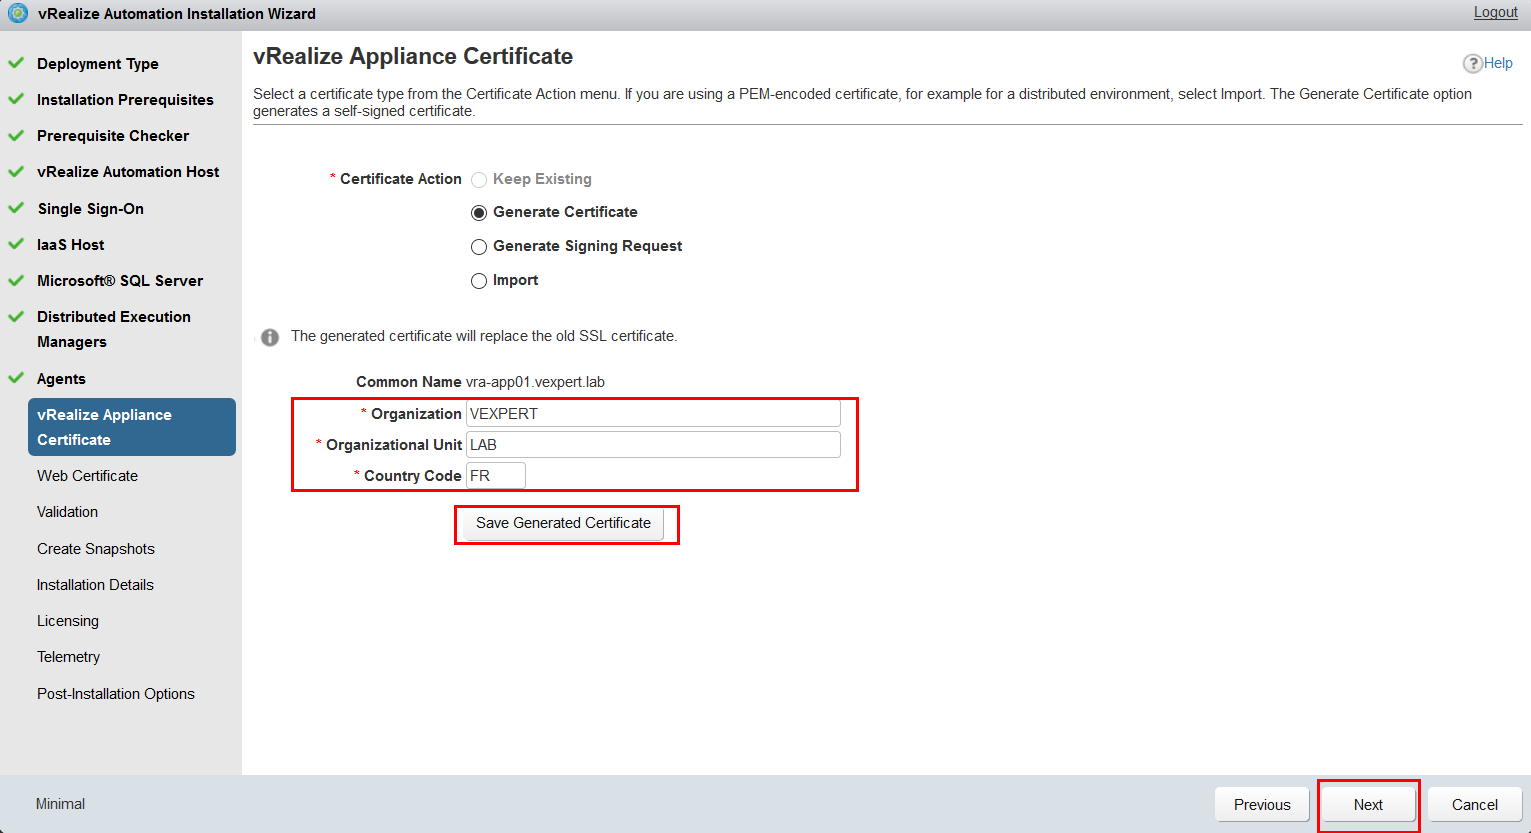The height and width of the screenshot is (833, 1531).
Task: Click the checkmark beside IaaS Host
Action: click(16, 244)
